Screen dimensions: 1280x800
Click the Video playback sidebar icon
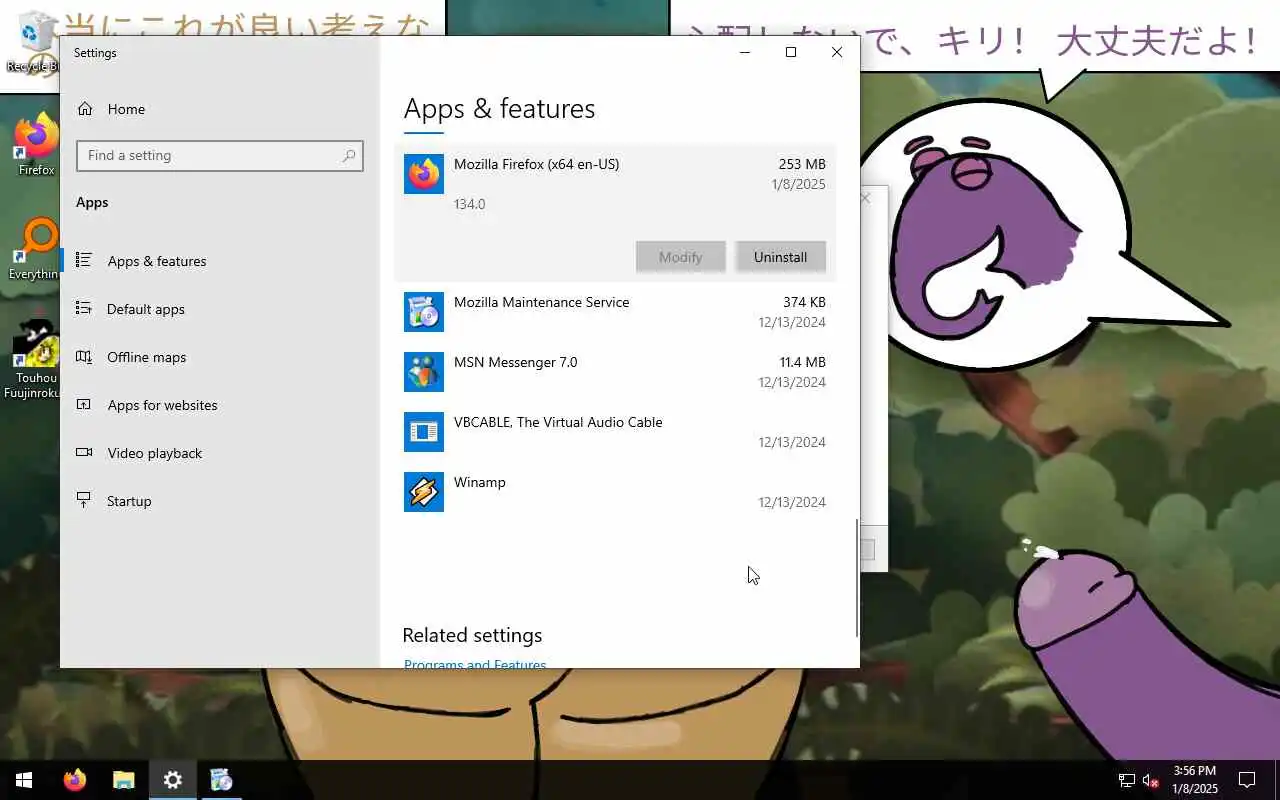84,452
